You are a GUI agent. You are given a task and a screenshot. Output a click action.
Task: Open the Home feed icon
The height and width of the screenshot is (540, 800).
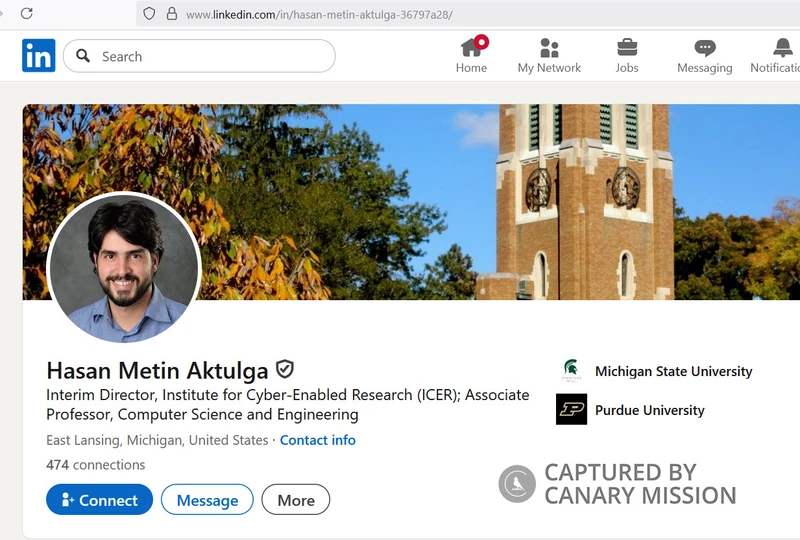[x=472, y=48]
